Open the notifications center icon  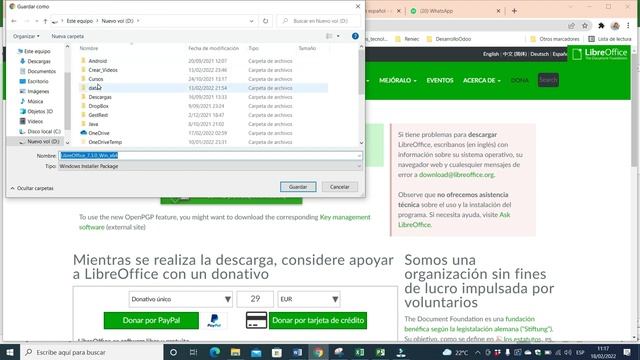(627, 352)
